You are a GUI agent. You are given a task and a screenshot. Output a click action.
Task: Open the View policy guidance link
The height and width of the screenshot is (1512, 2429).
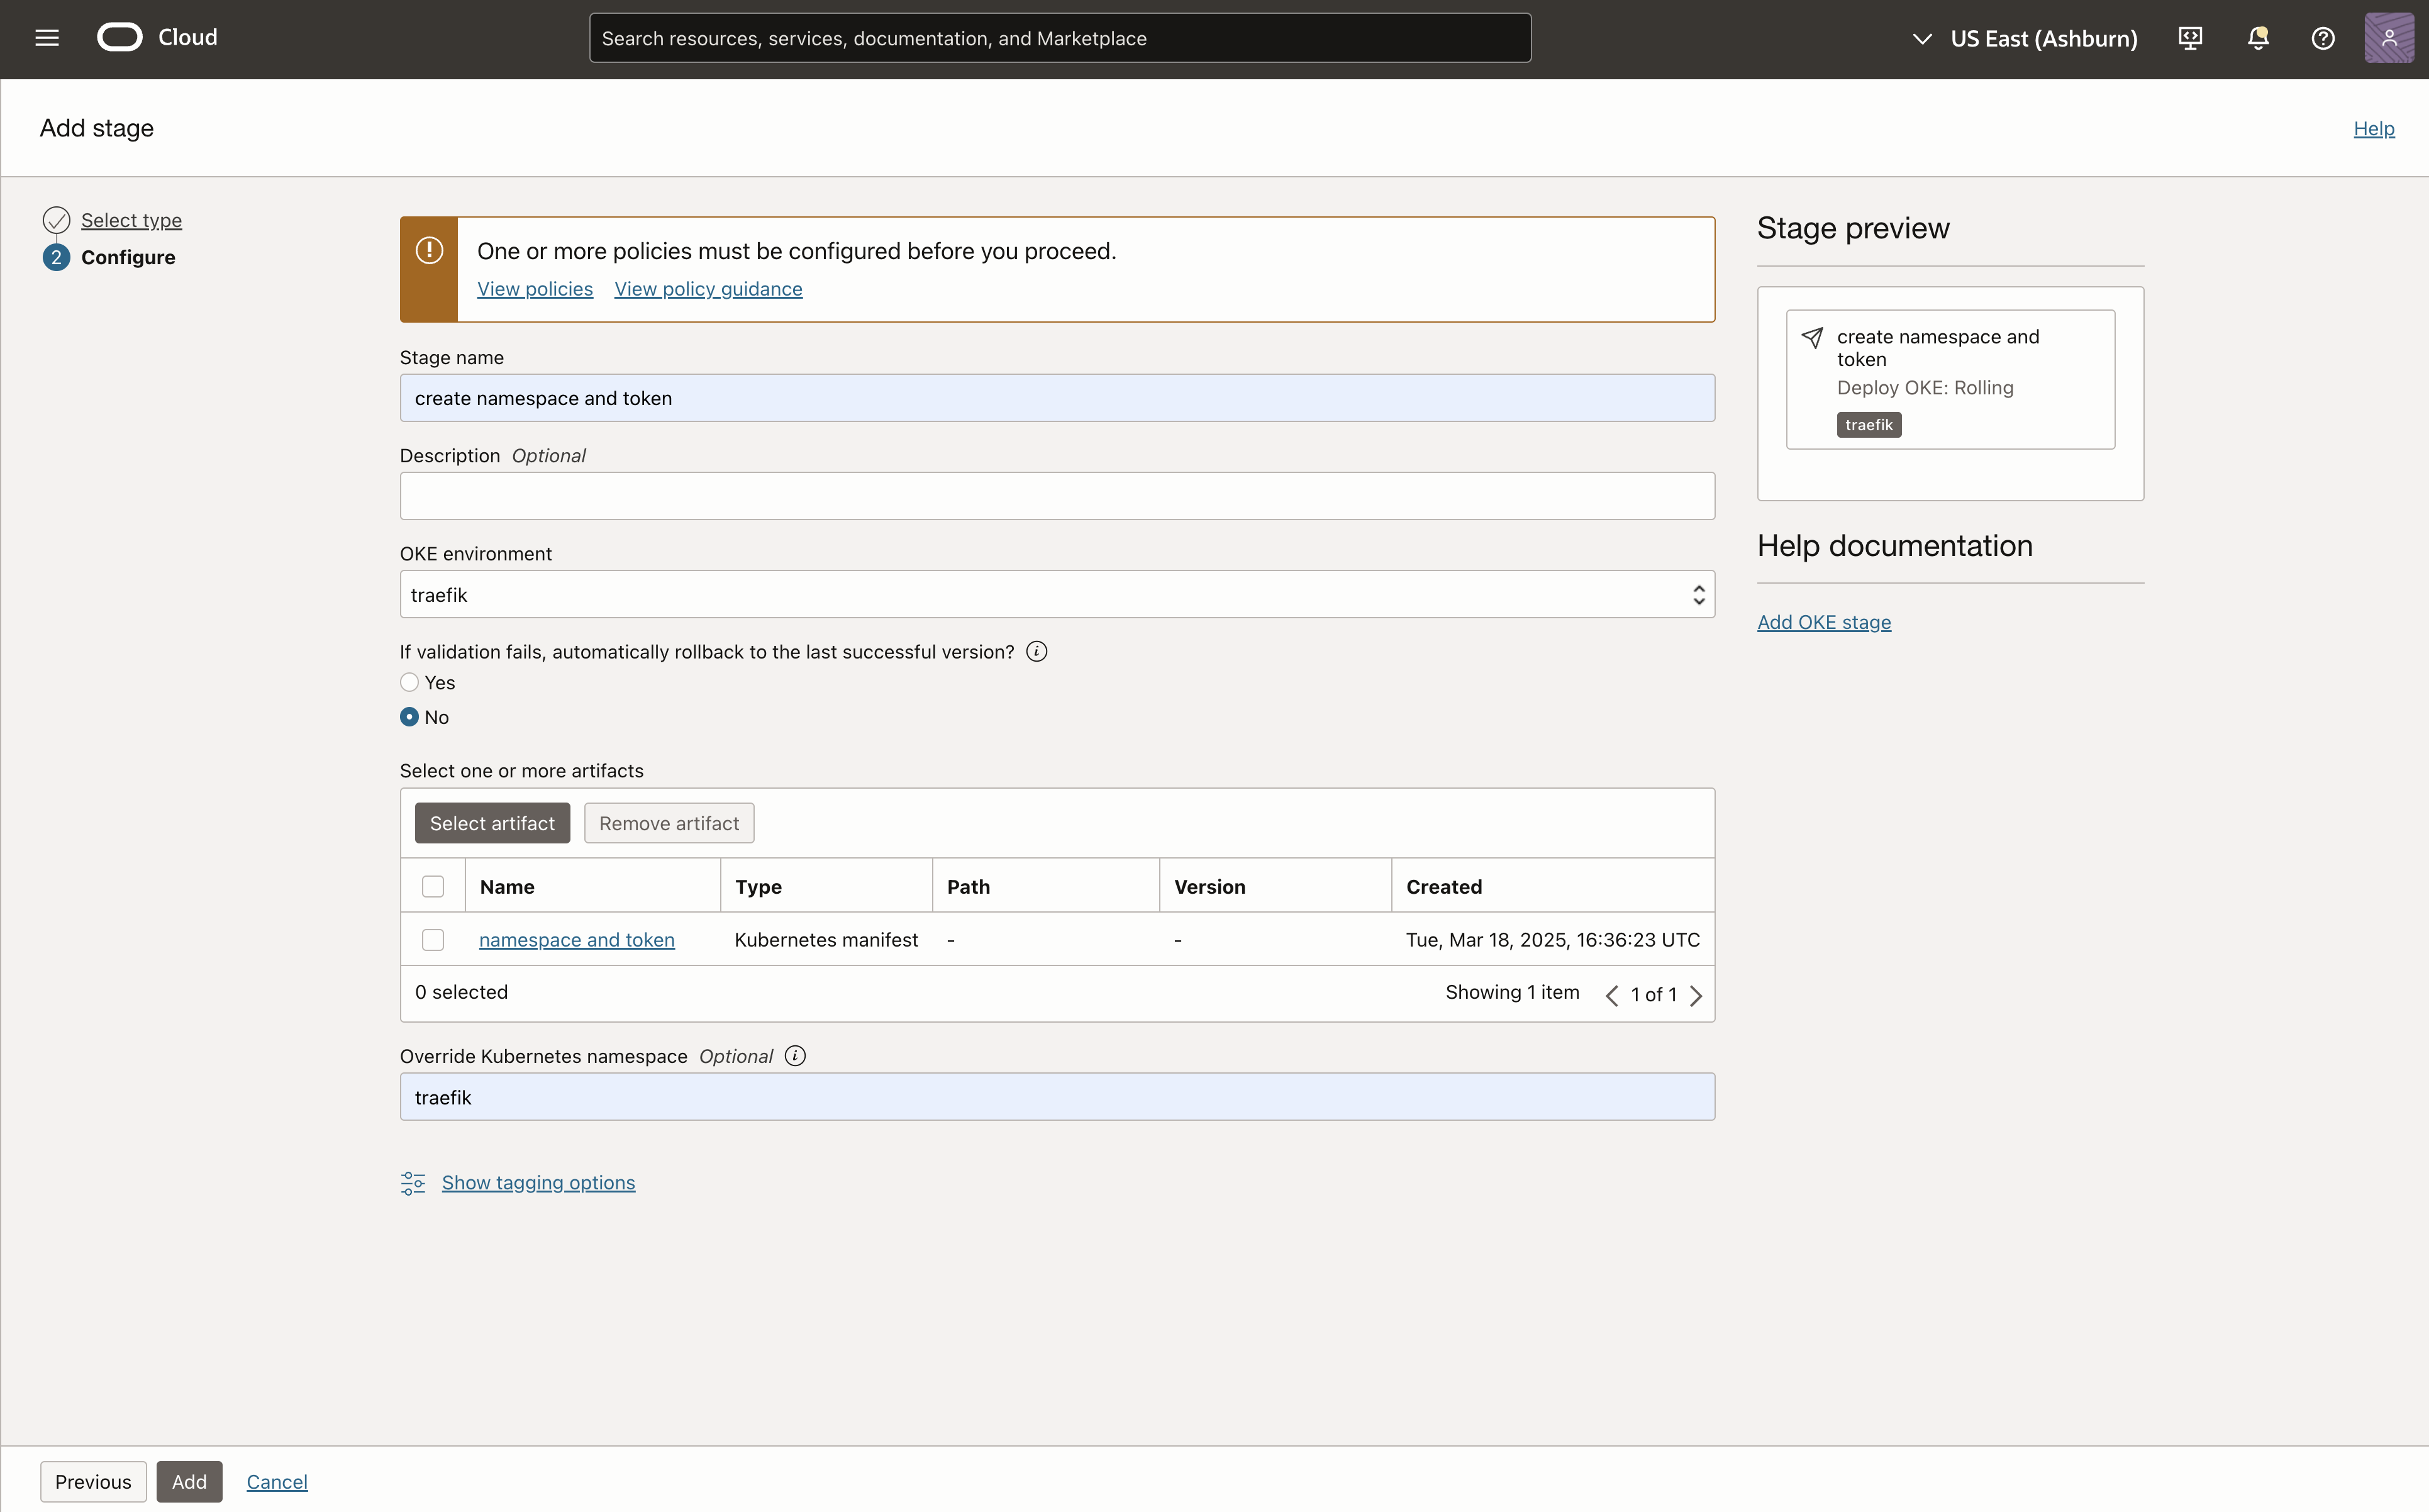point(708,289)
